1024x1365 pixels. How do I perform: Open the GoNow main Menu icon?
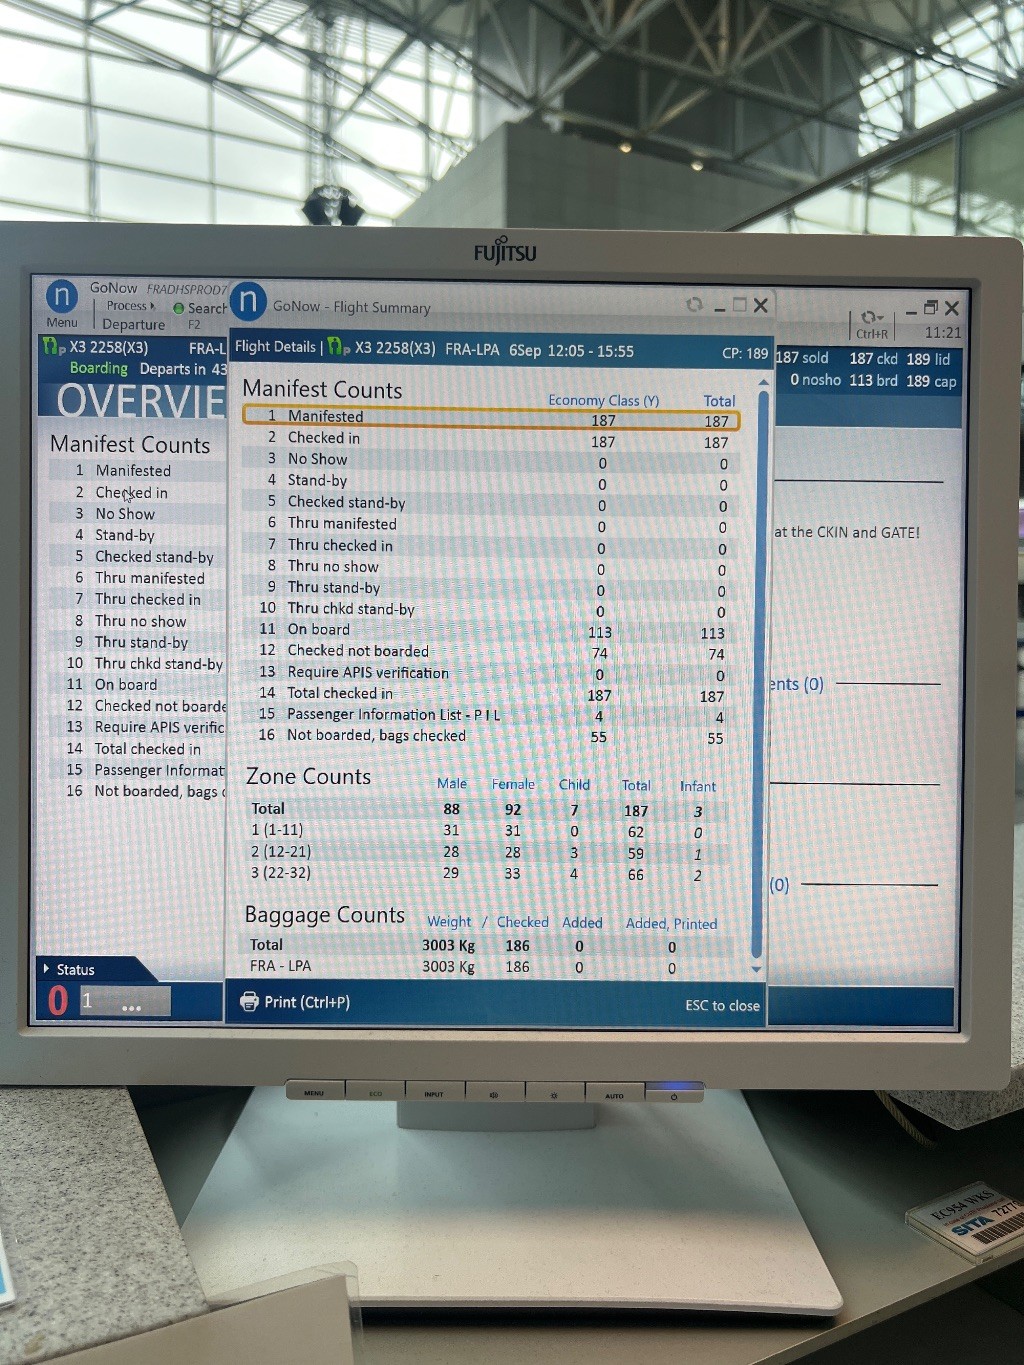62,299
